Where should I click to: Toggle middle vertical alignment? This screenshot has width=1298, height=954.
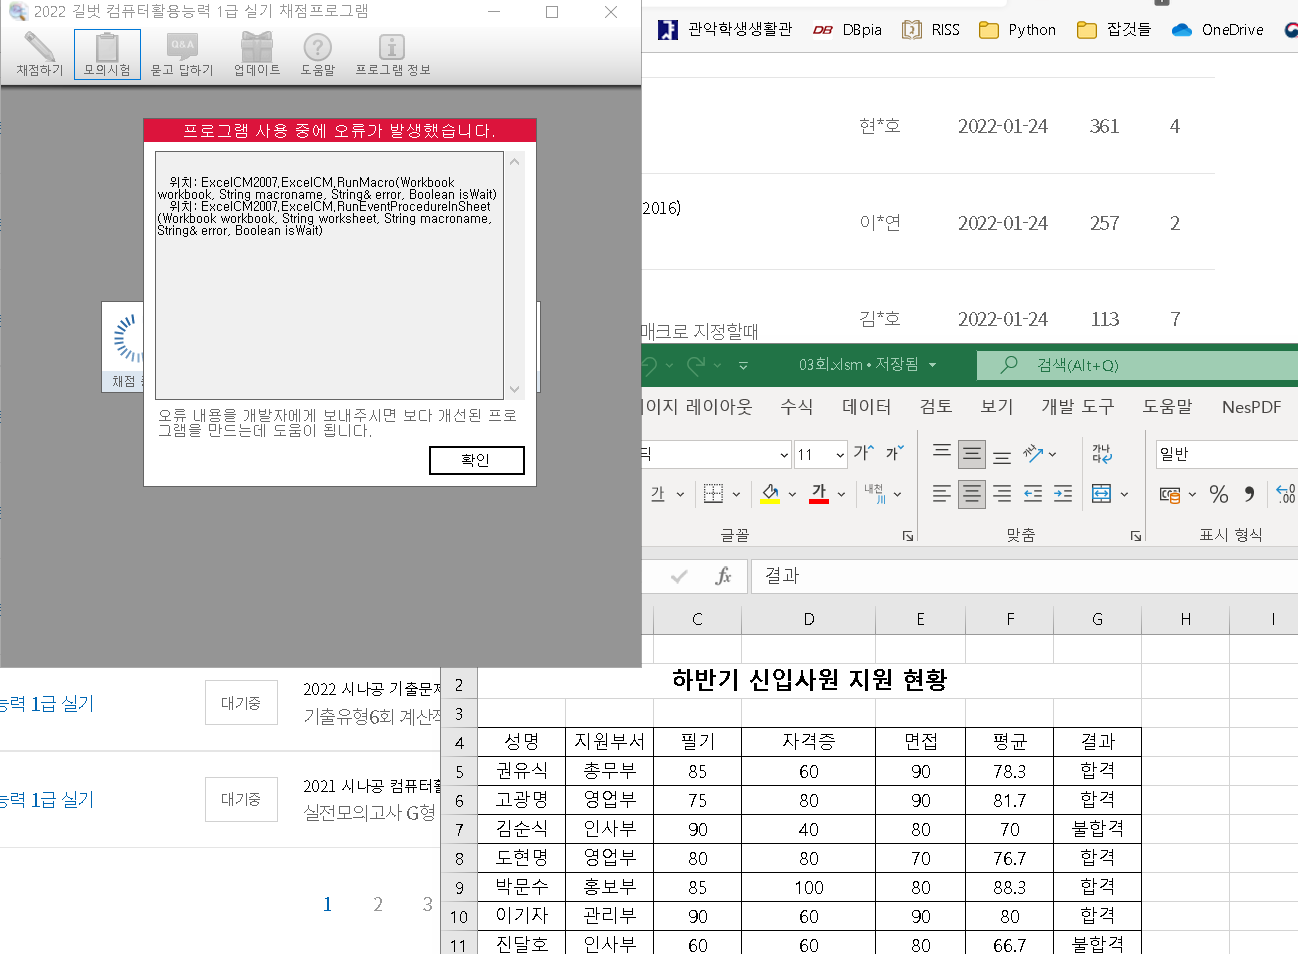pyautogui.click(x=971, y=454)
